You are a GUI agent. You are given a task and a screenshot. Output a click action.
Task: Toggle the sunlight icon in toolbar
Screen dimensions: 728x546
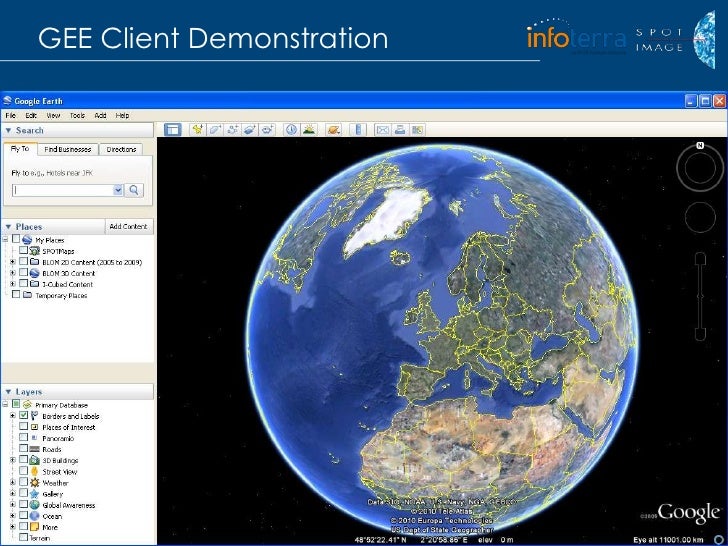[x=310, y=130]
